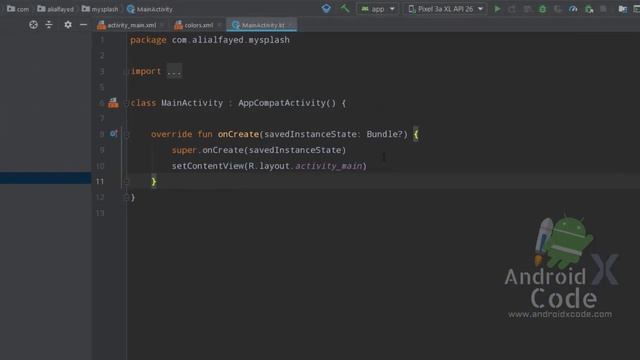Click the activity_main reference on line 10

tap(329, 166)
